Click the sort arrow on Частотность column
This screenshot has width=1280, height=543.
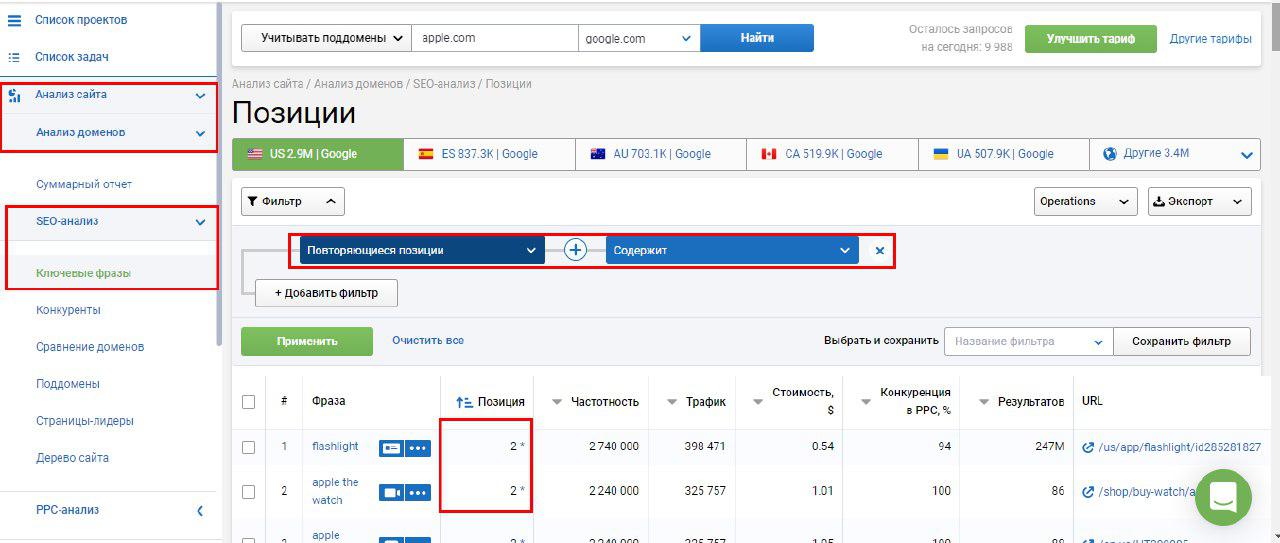pyautogui.click(x=557, y=402)
